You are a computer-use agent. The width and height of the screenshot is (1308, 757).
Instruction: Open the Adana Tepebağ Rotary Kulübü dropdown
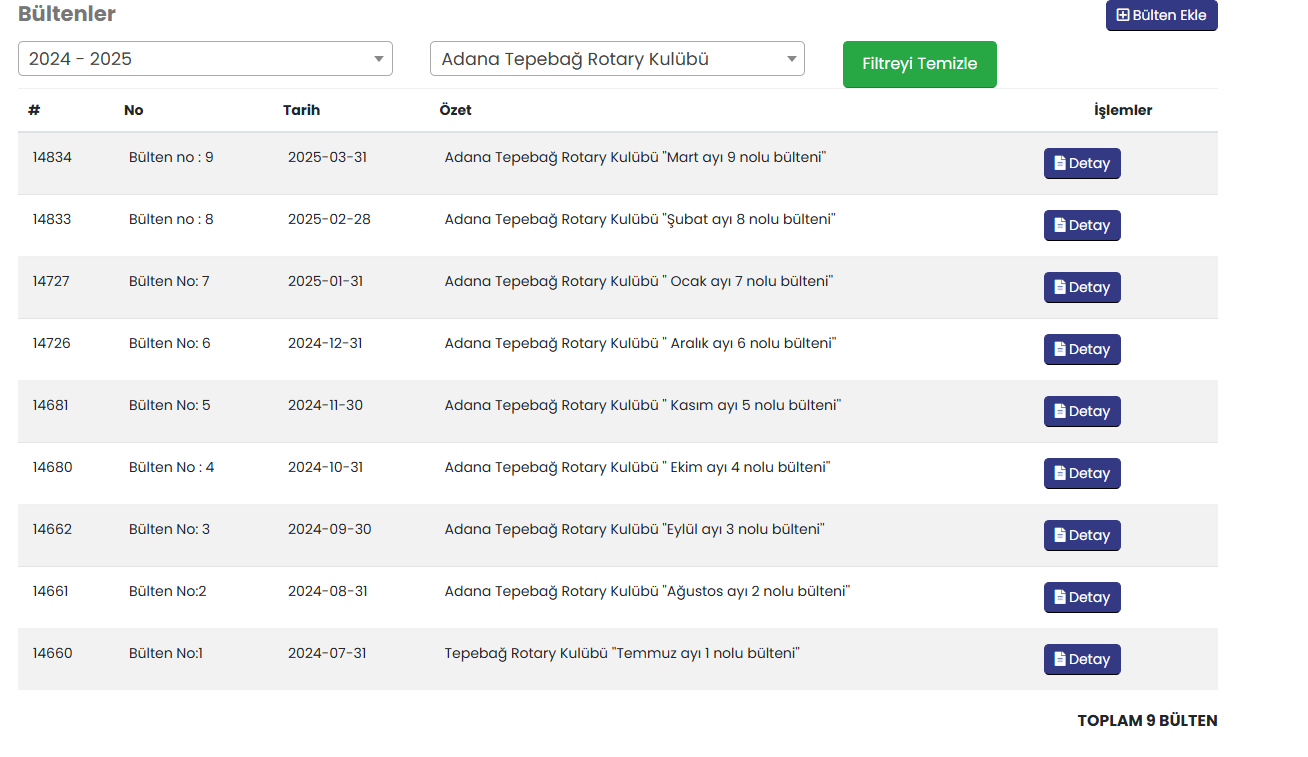617,58
